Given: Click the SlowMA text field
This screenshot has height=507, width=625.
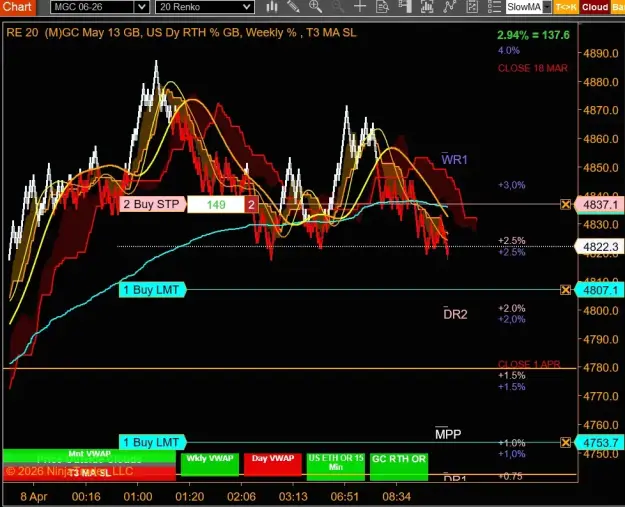Looking at the screenshot, I should [x=524, y=7].
